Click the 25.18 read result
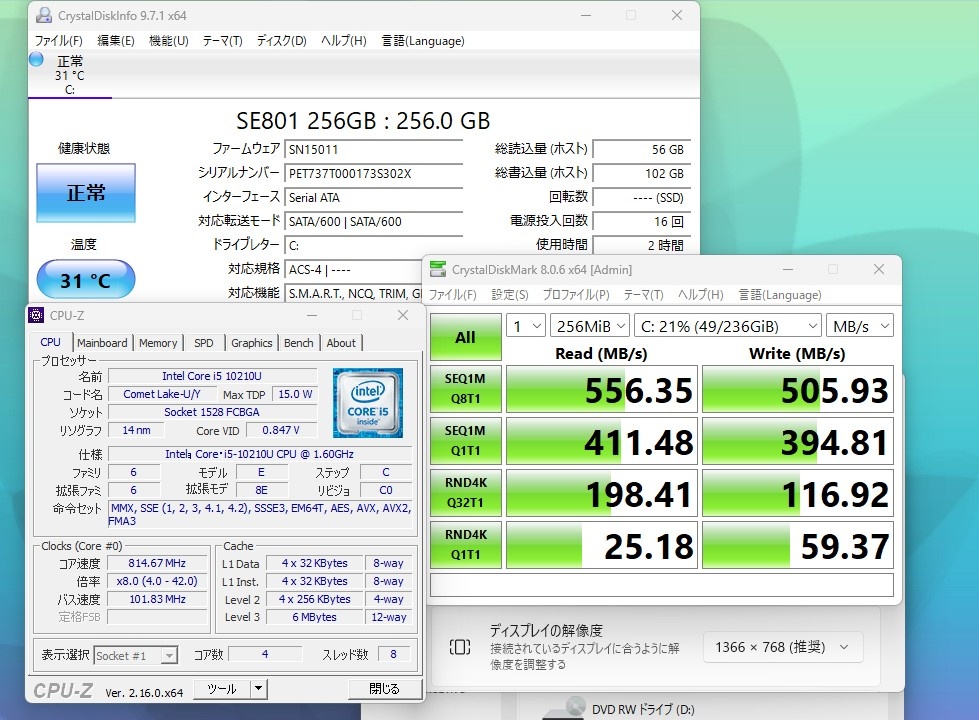Screen dimensions: 979x720 [x=601, y=545]
